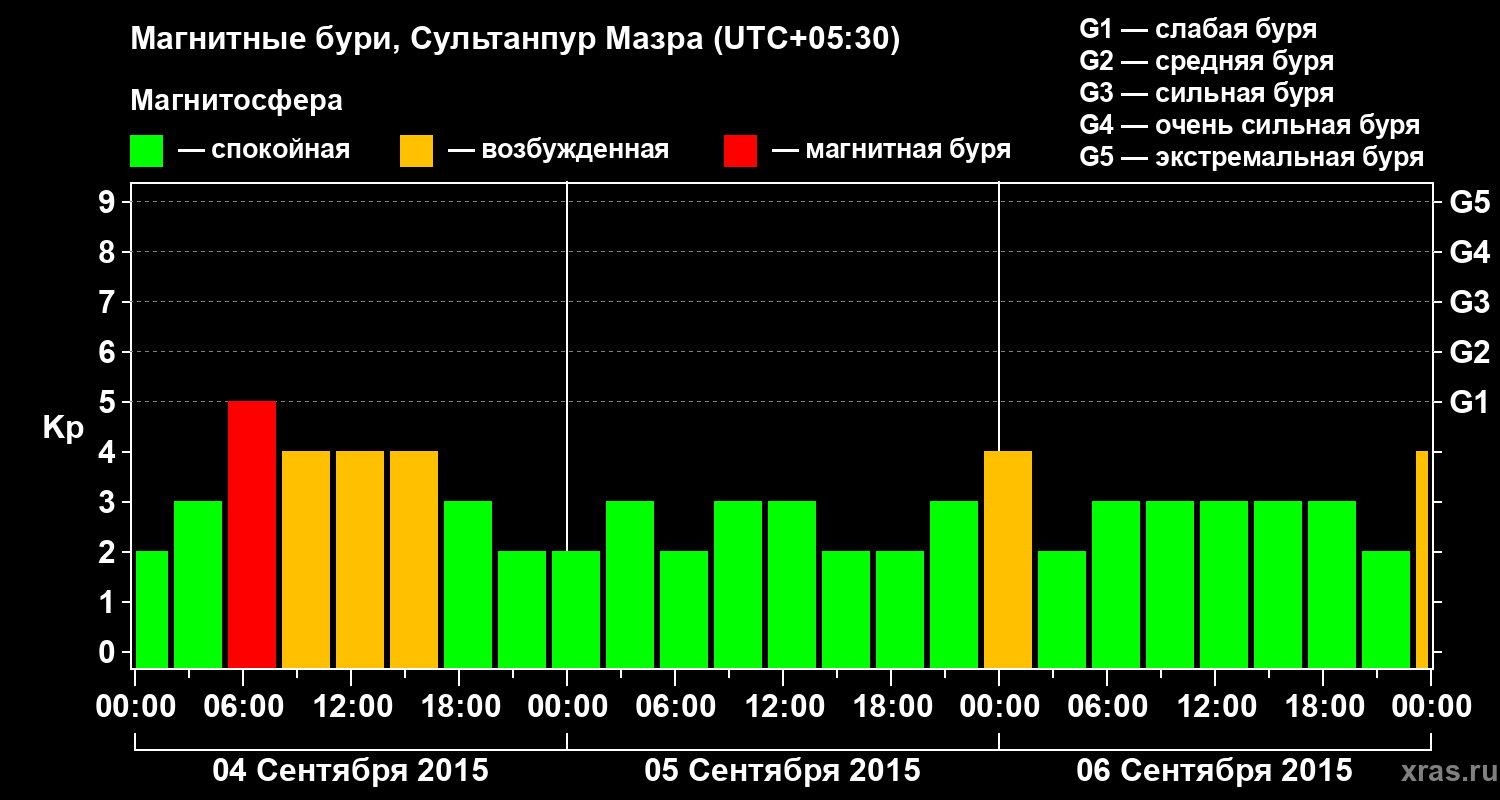Screen dimensions: 1500x800
Task: Click the 'G1' label on right axis
Action: point(1469,402)
